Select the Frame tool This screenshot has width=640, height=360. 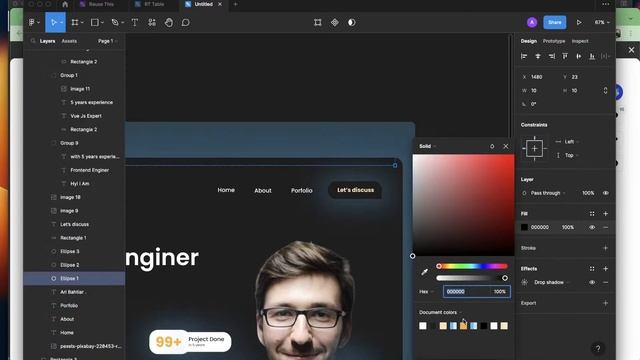(75, 22)
